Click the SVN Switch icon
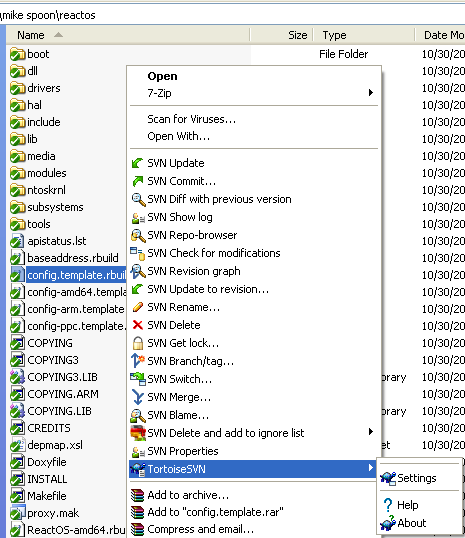The height and width of the screenshot is (538, 465). pos(138,379)
